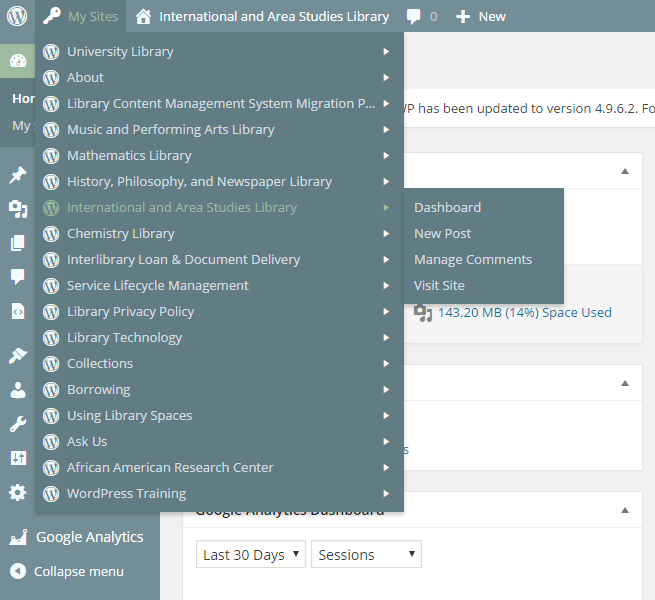Collapse the top dashboard widget triangle
This screenshot has height=600, width=655.
coord(625,171)
